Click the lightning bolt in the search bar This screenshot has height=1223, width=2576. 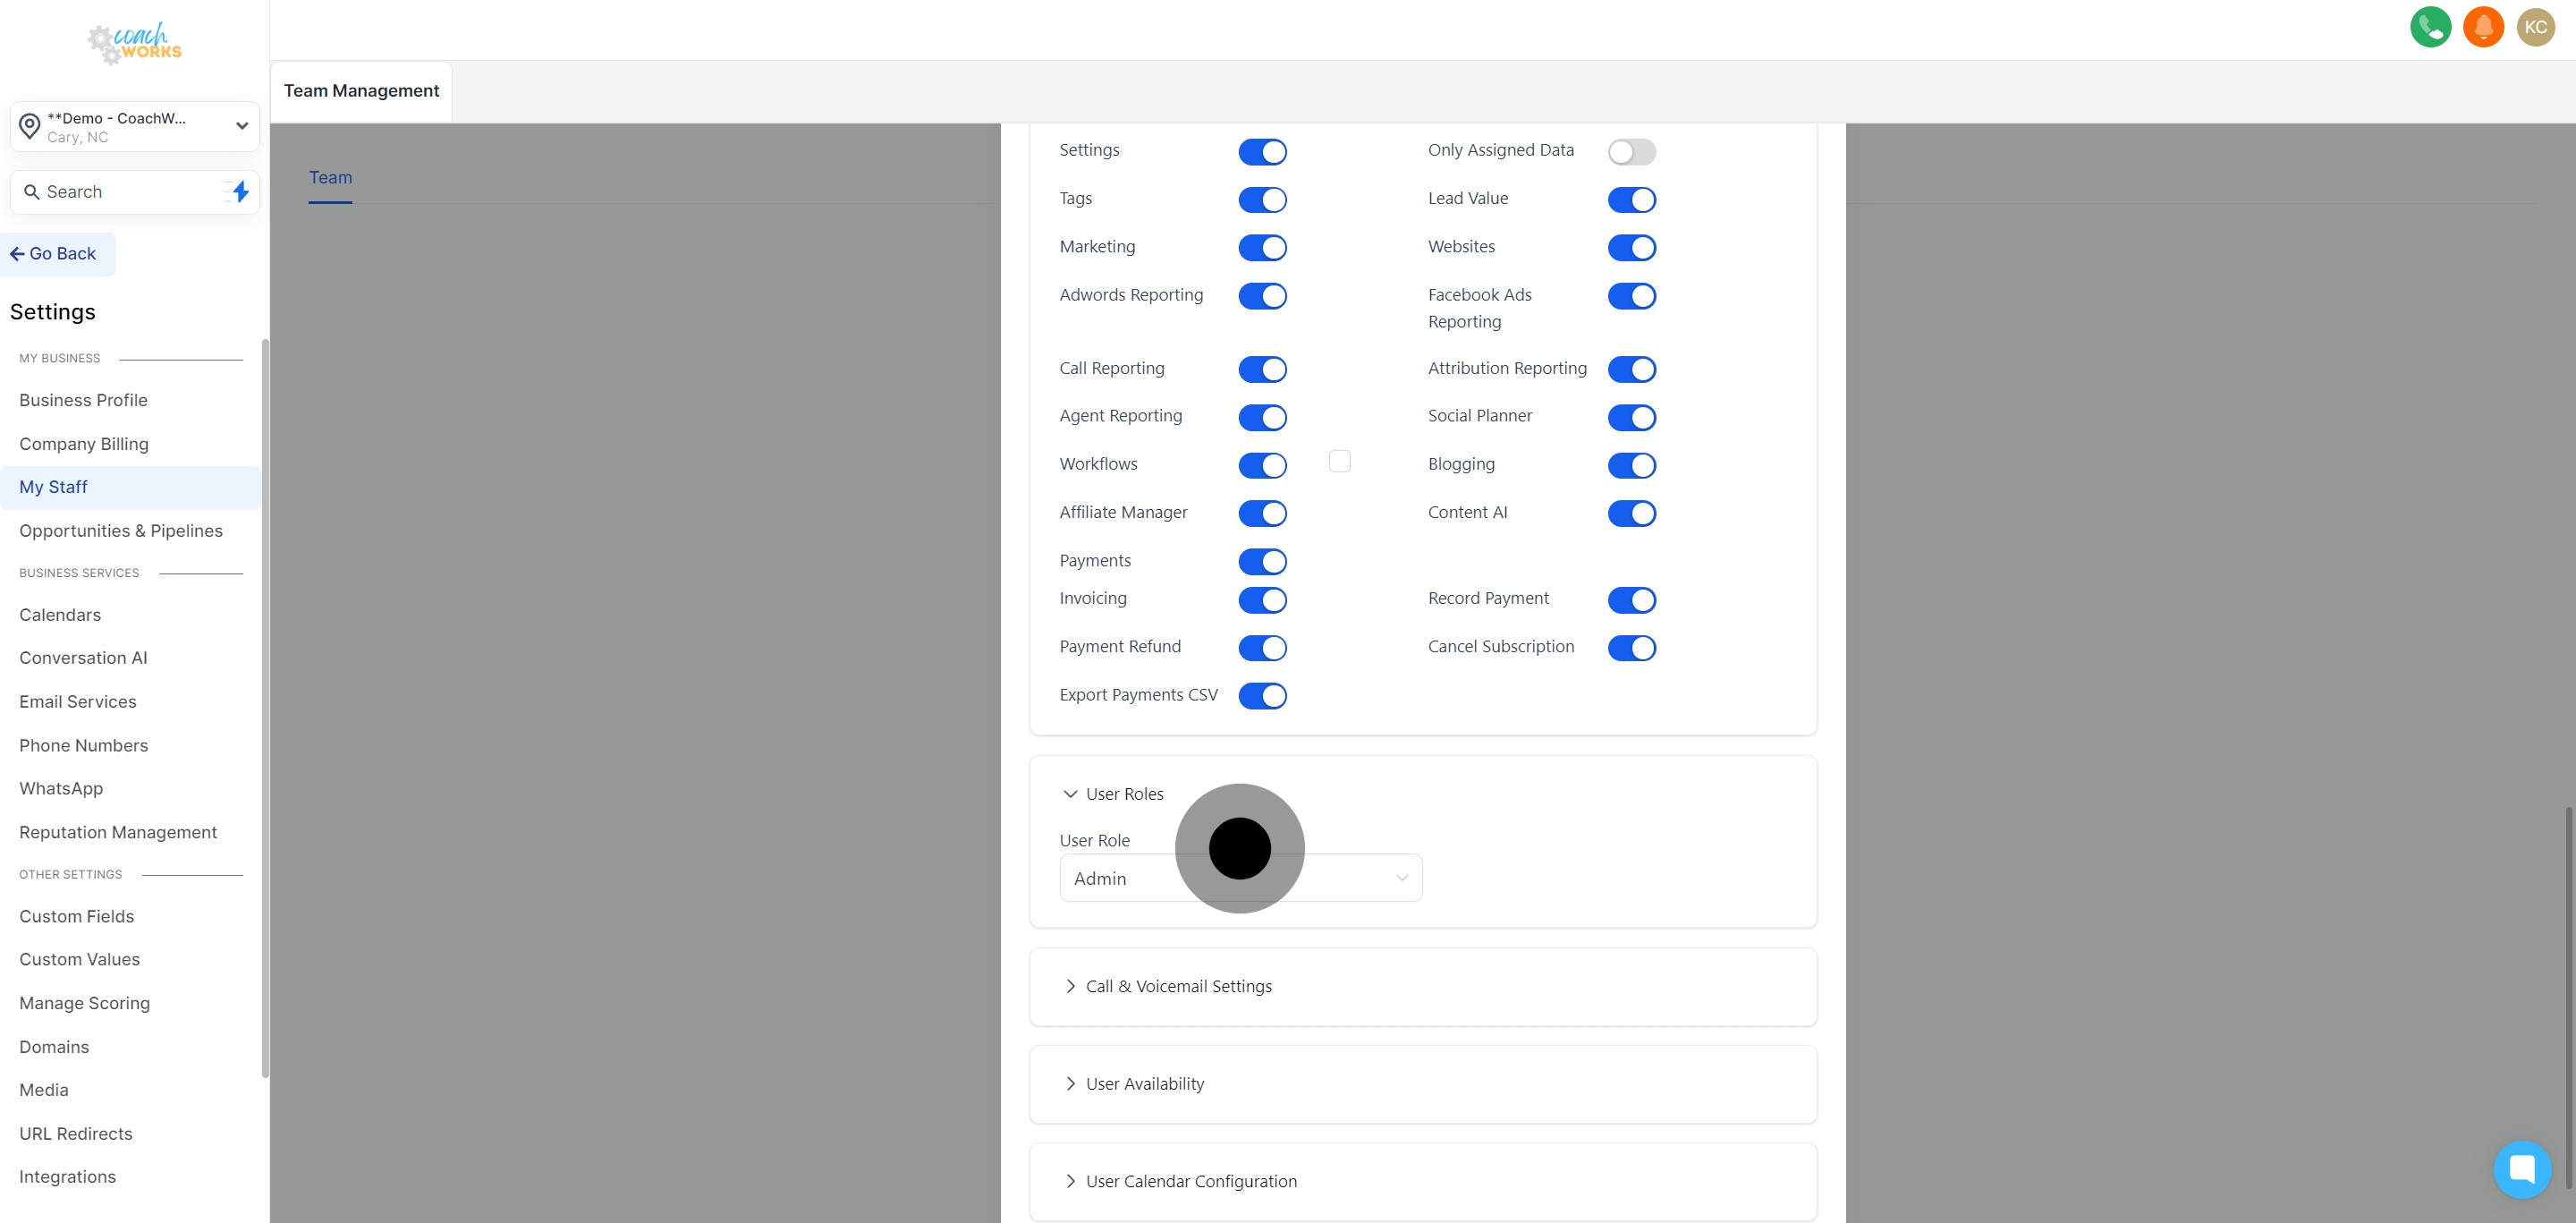(x=238, y=191)
